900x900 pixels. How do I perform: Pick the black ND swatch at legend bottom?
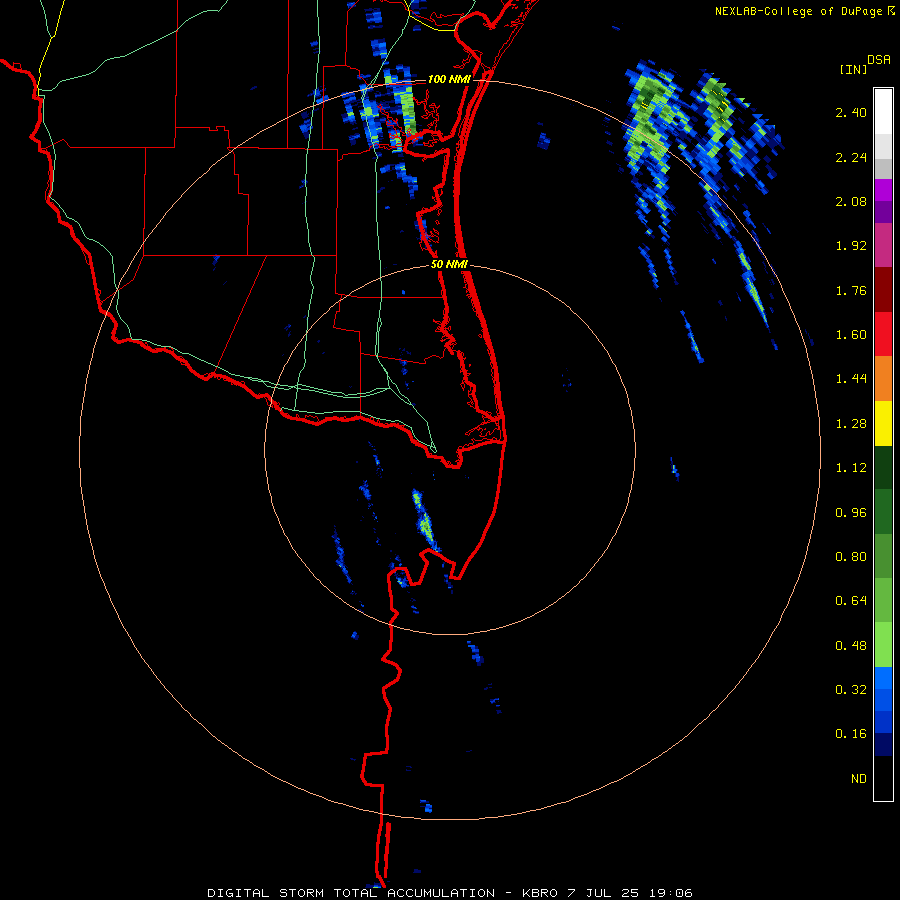883,778
